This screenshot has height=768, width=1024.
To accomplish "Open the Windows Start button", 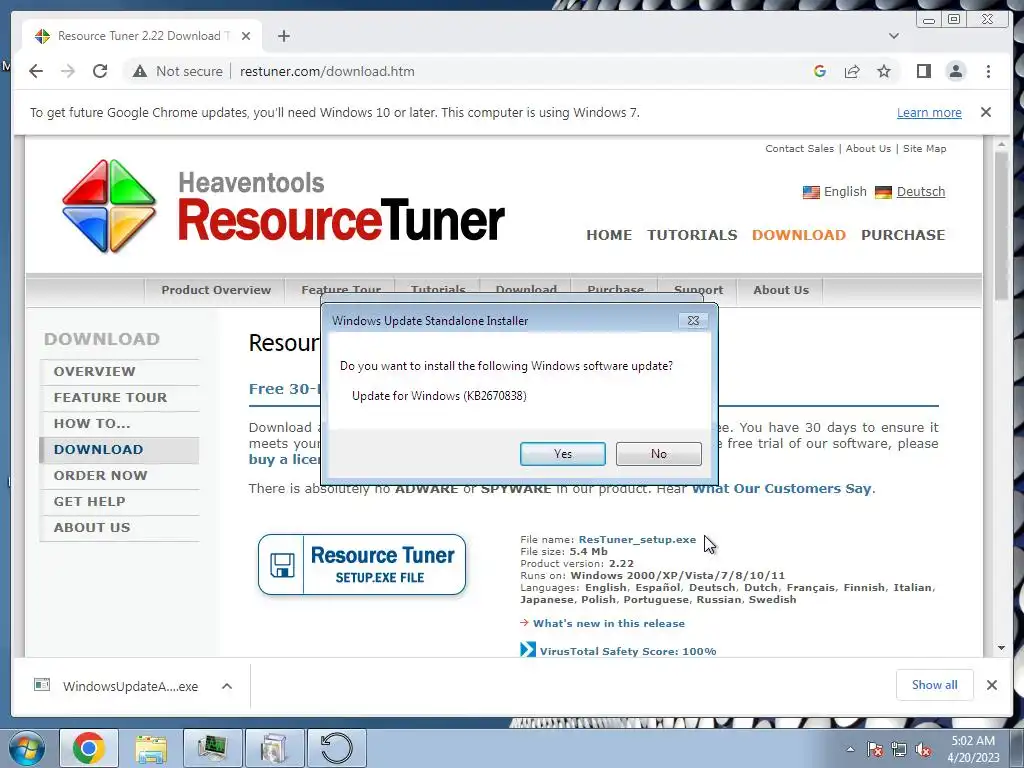I will [x=27, y=748].
